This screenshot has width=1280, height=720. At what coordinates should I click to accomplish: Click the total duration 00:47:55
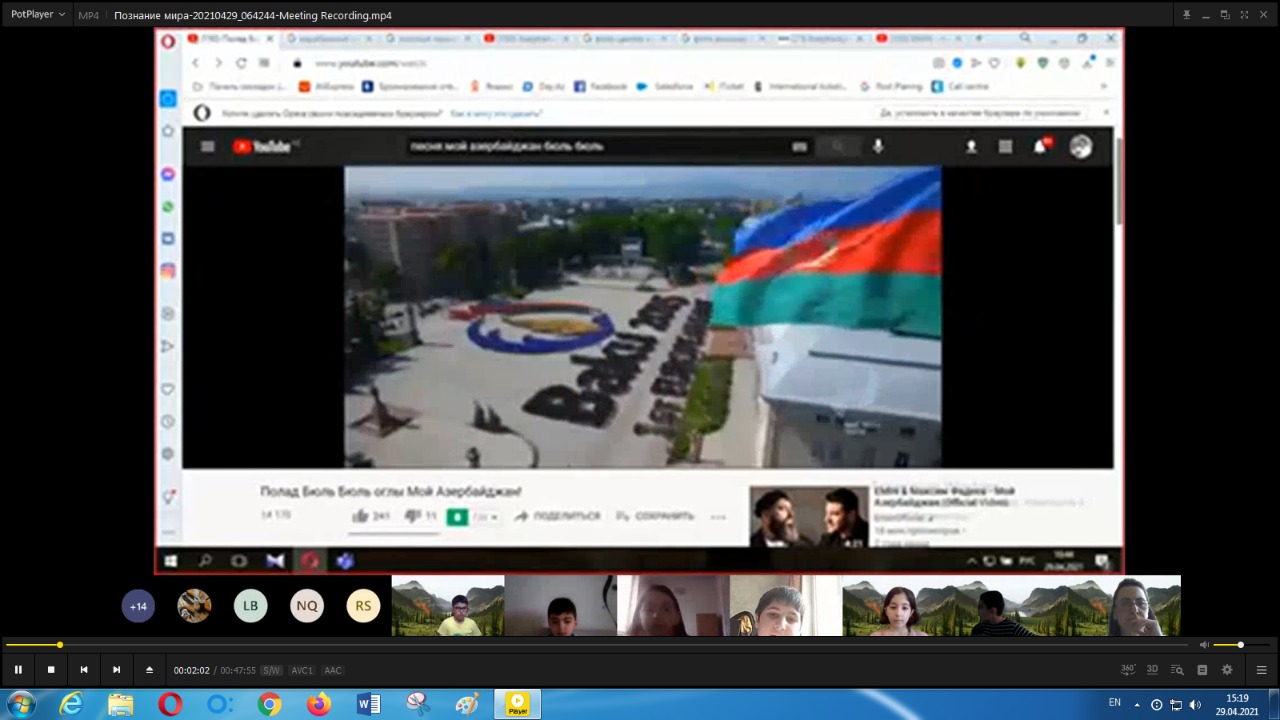tap(238, 671)
